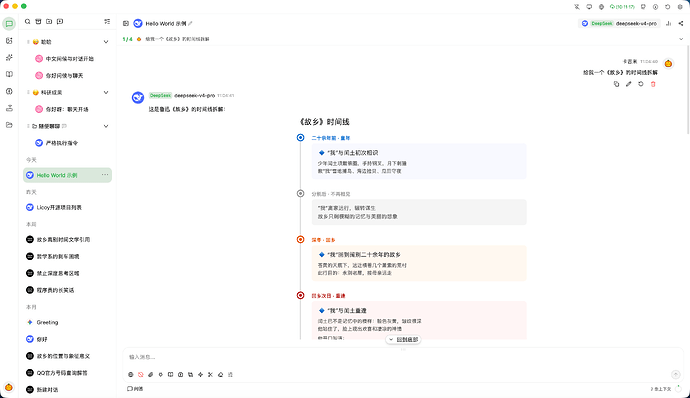Delete the user message with the red trash icon
The image size is (690, 398).
653,84
